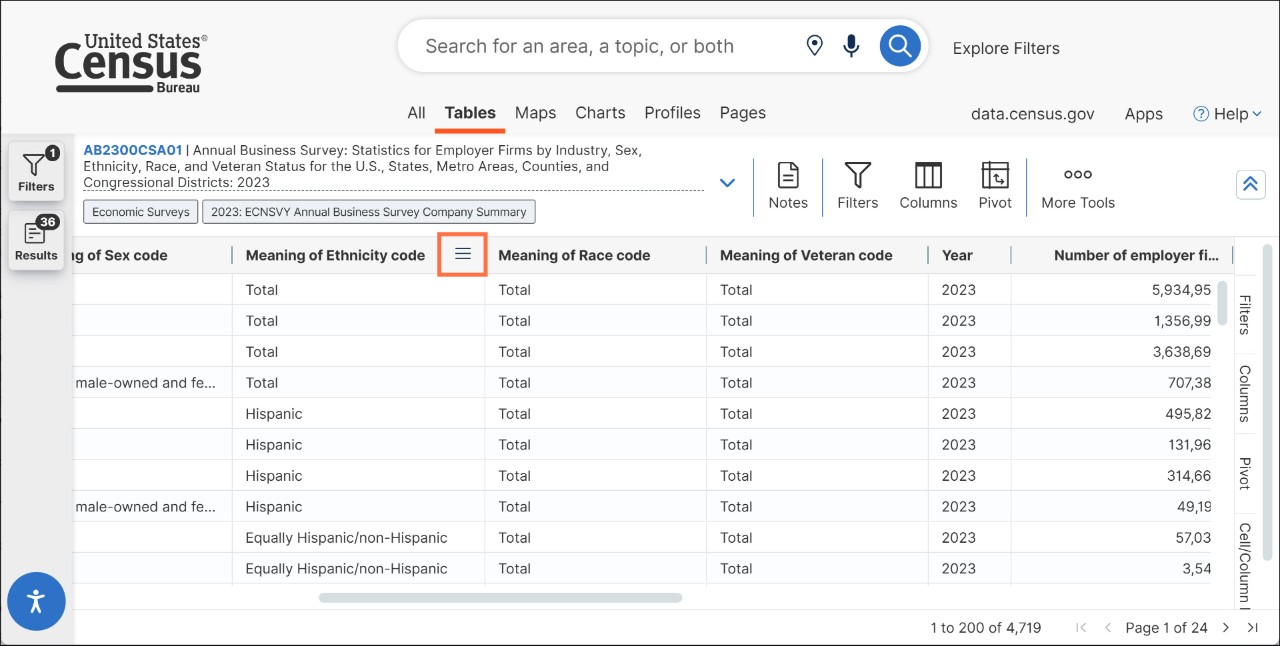This screenshot has height=646, width=1280.
Task: Click the location pin icon in search bar
Action: point(814,46)
